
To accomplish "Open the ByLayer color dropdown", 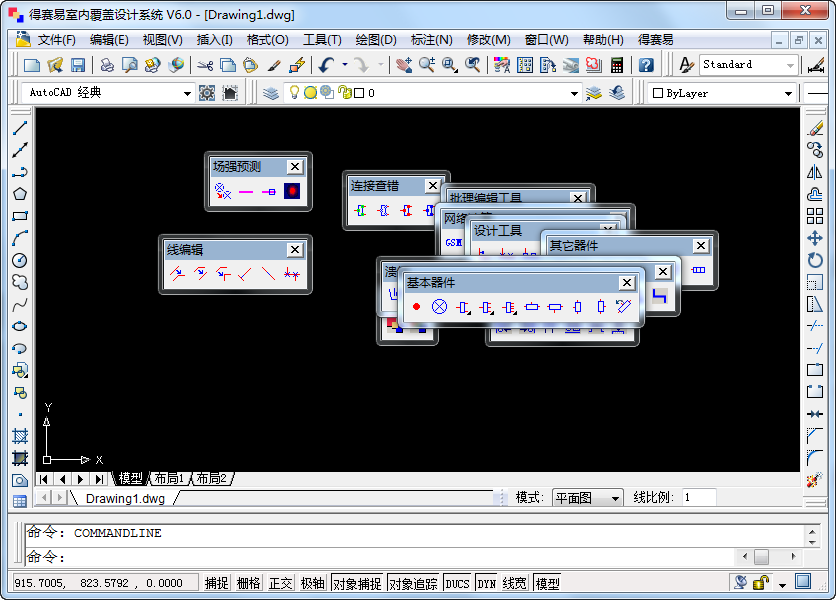I will (788, 93).
